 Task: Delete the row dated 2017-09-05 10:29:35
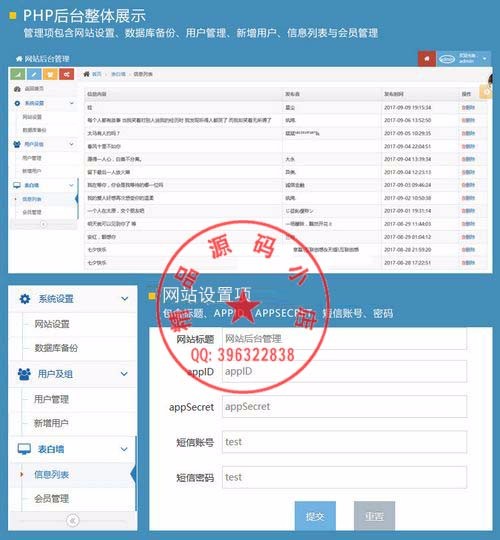(x=468, y=133)
